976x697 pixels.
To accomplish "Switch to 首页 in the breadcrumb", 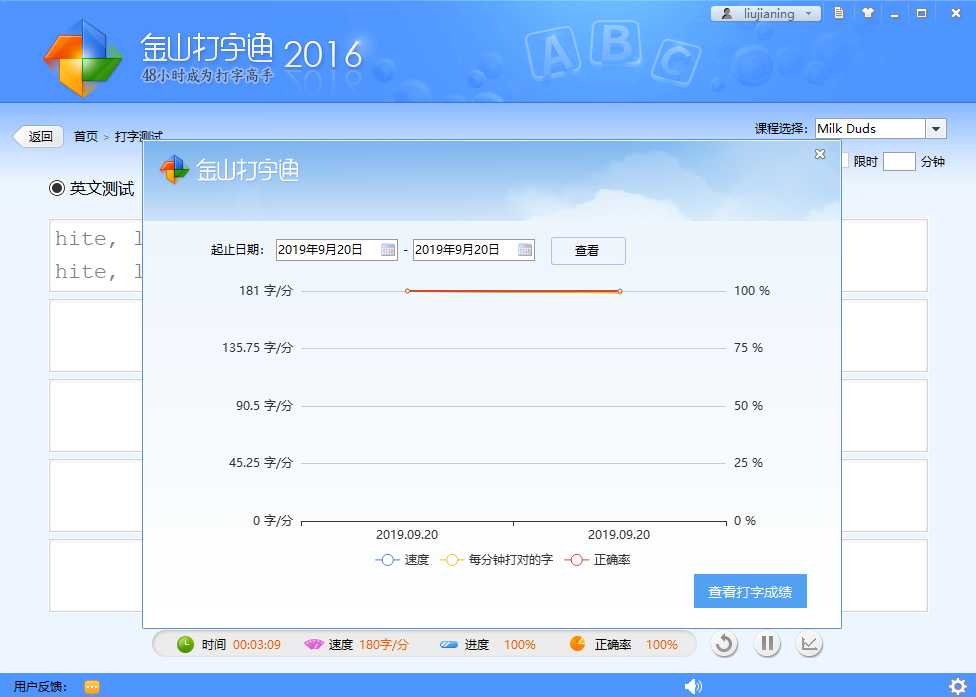I will pyautogui.click(x=86, y=136).
